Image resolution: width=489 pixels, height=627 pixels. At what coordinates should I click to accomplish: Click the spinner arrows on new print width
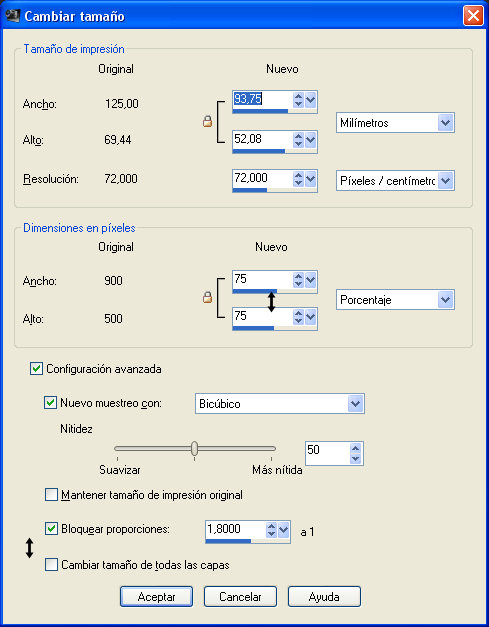(x=298, y=100)
